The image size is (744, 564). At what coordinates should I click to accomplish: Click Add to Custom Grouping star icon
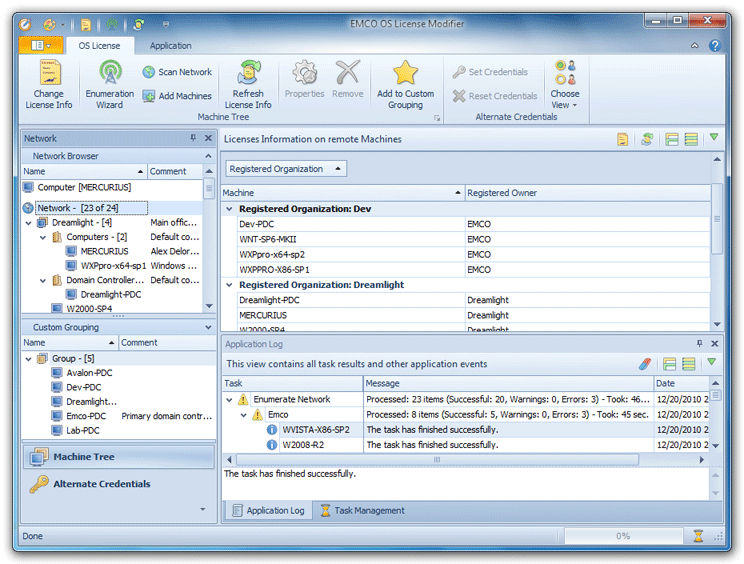coord(405,74)
